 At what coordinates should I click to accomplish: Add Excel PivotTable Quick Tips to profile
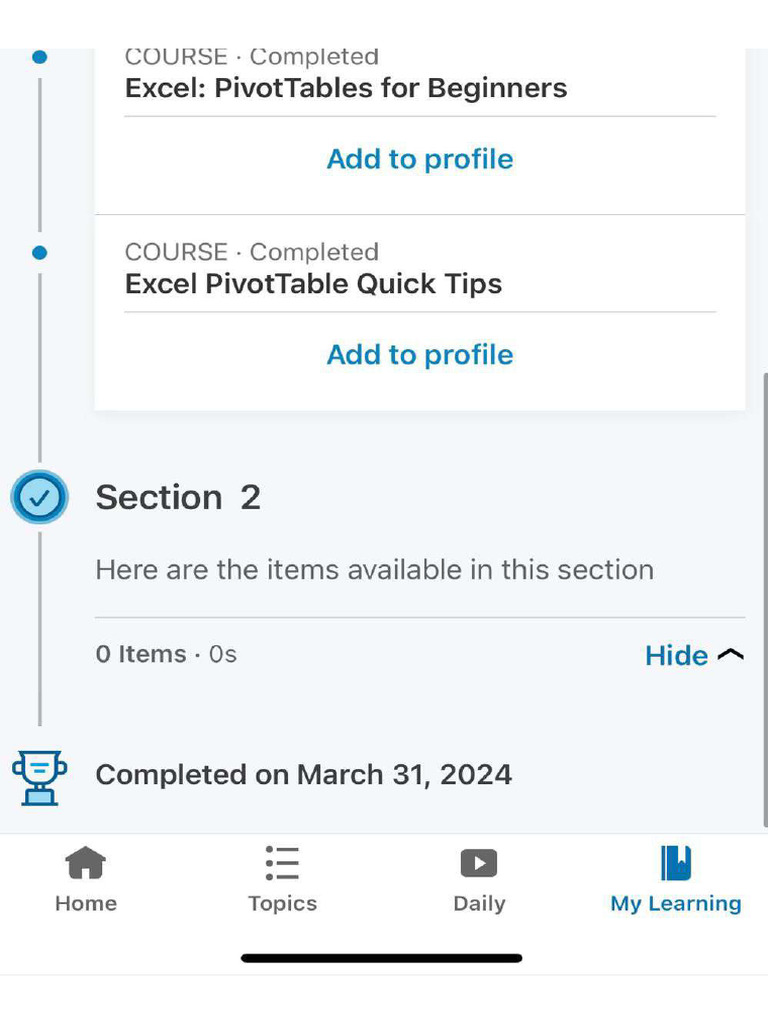tap(420, 355)
